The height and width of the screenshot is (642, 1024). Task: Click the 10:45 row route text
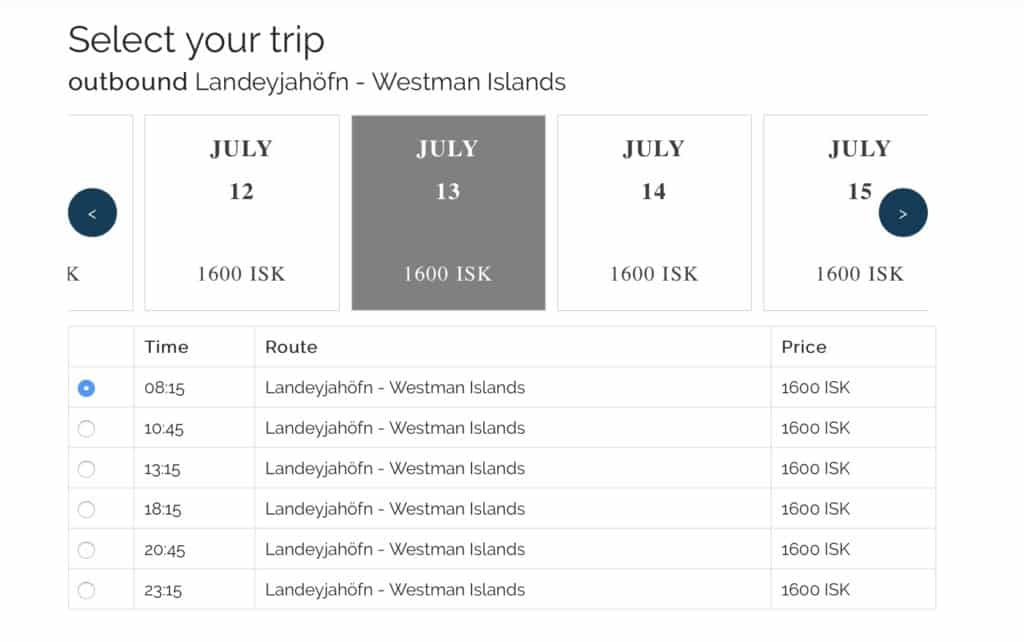pyautogui.click(x=394, y=428)
